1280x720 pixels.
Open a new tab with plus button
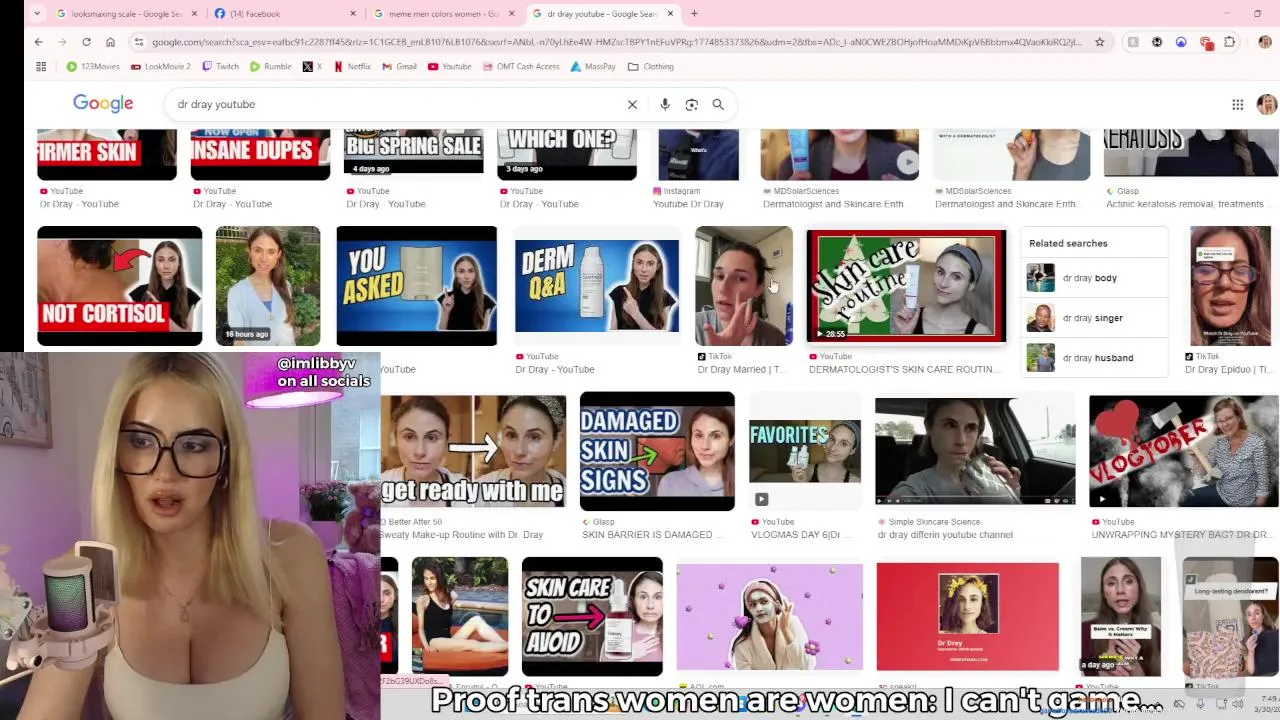pos(694,14)
